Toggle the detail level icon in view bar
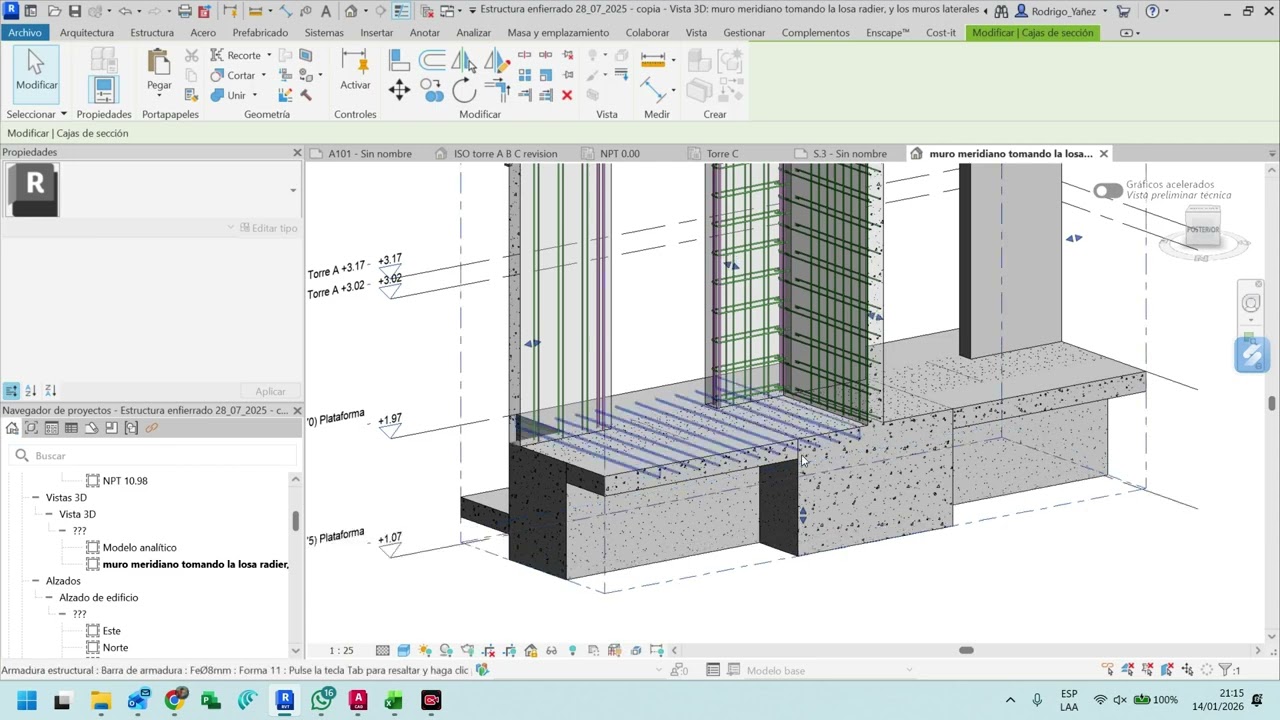Screen dimensions: 1280x720 tap(383, 651)
